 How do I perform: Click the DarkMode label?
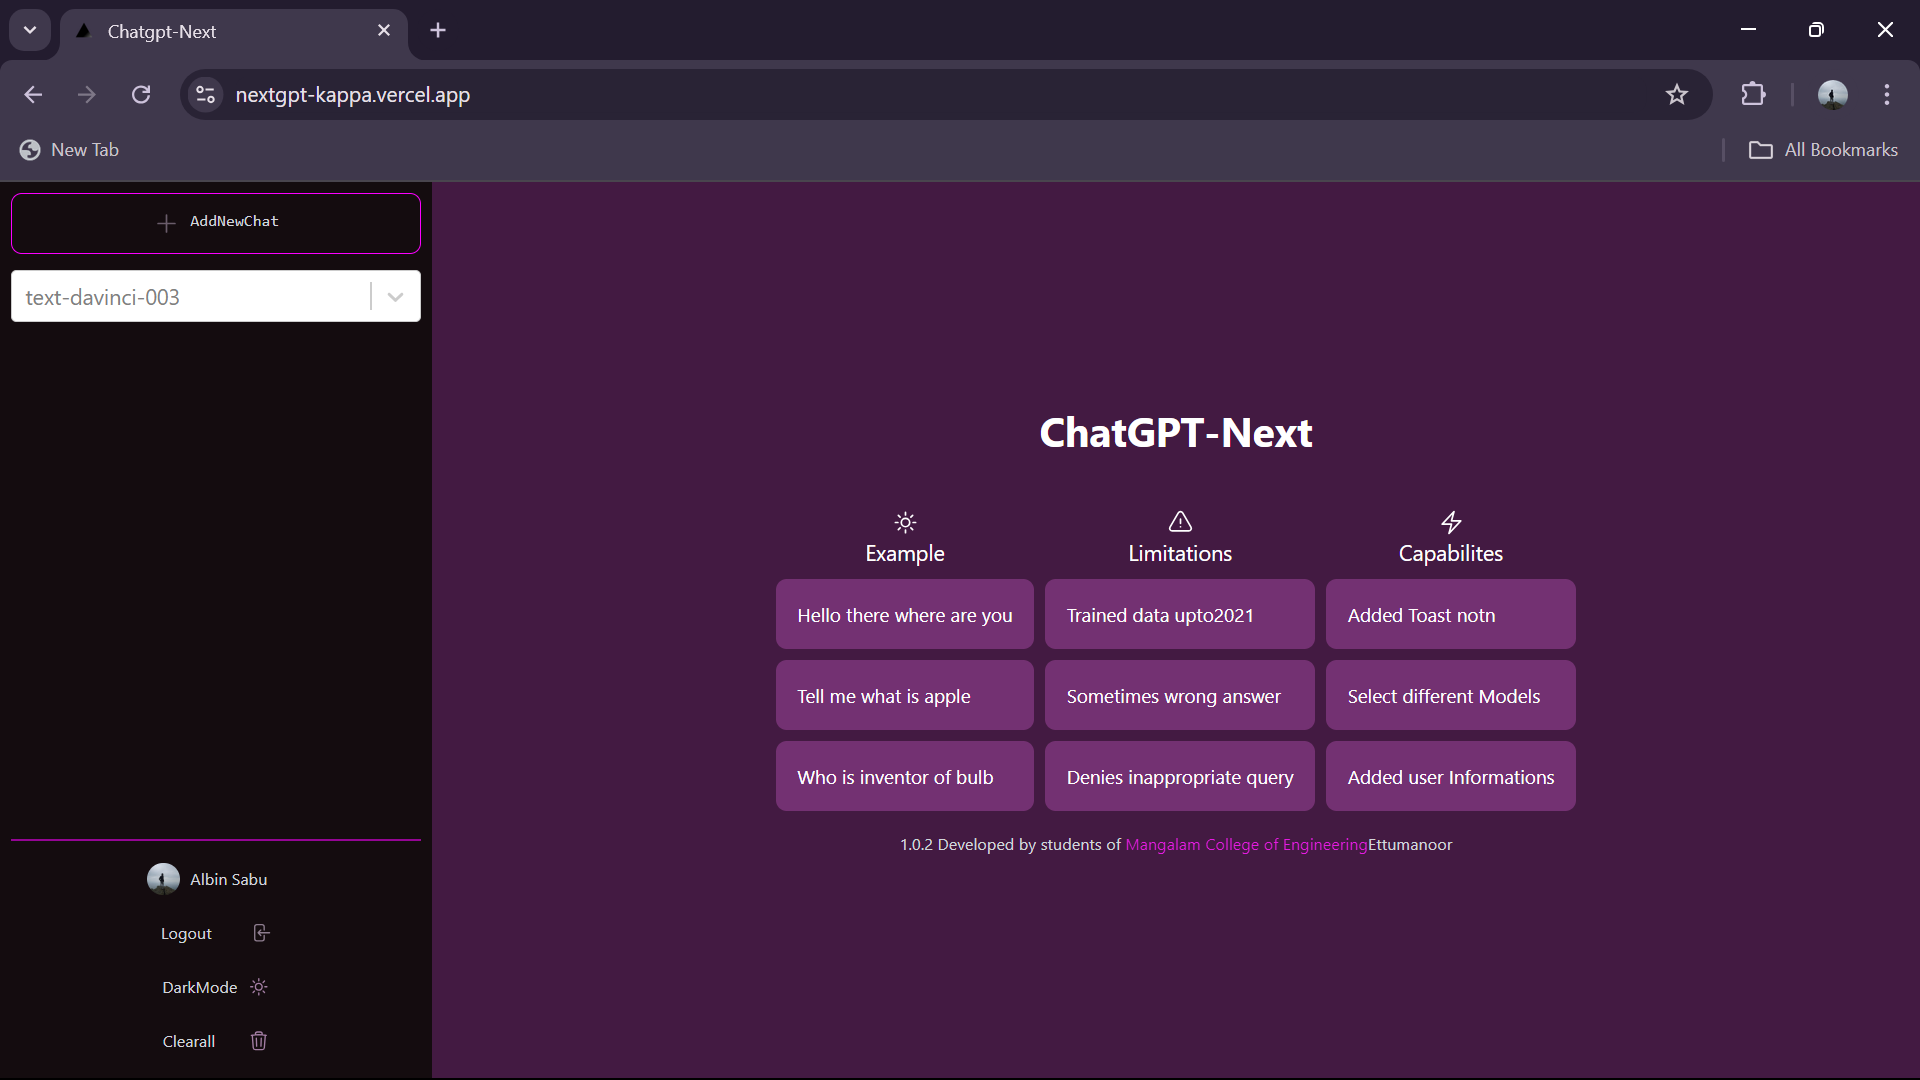tap(200, 988)
